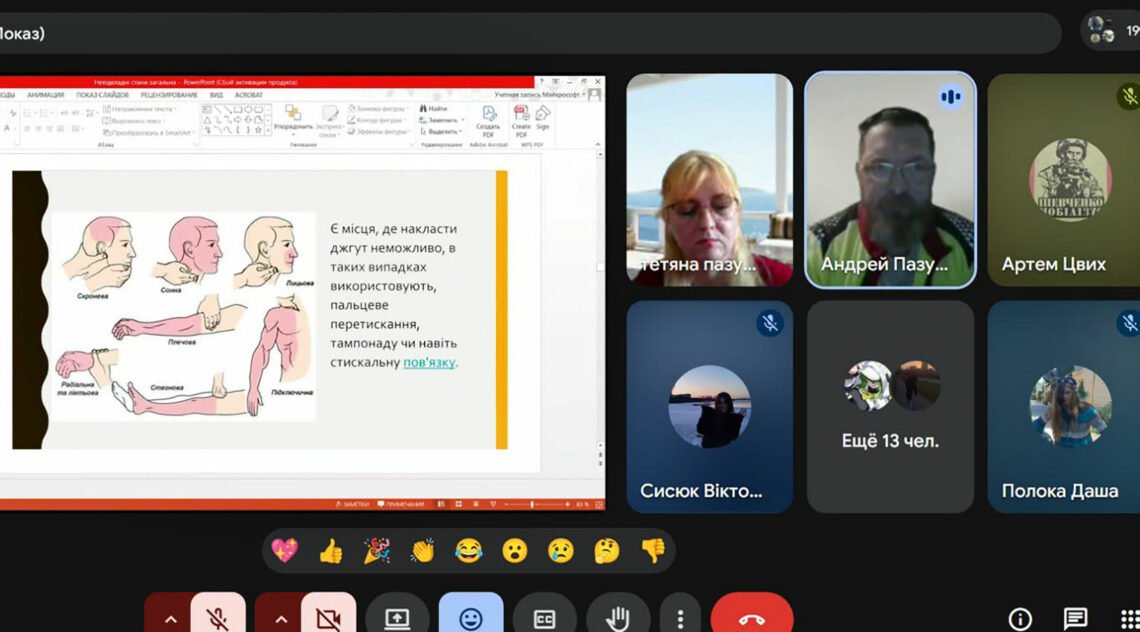Unmute the microphone in the call bar
1140x632 pixels.
(x=218, y=617)
